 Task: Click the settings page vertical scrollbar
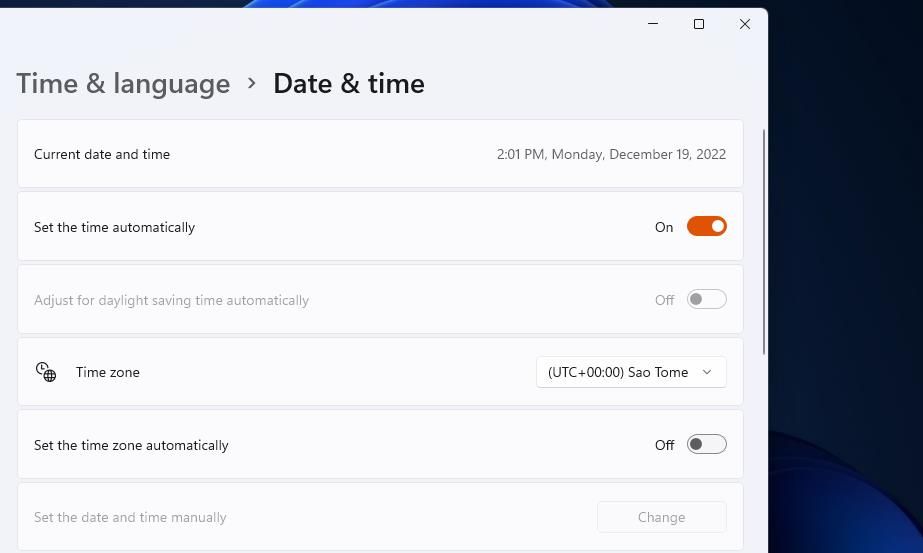(x=764, y=242)
